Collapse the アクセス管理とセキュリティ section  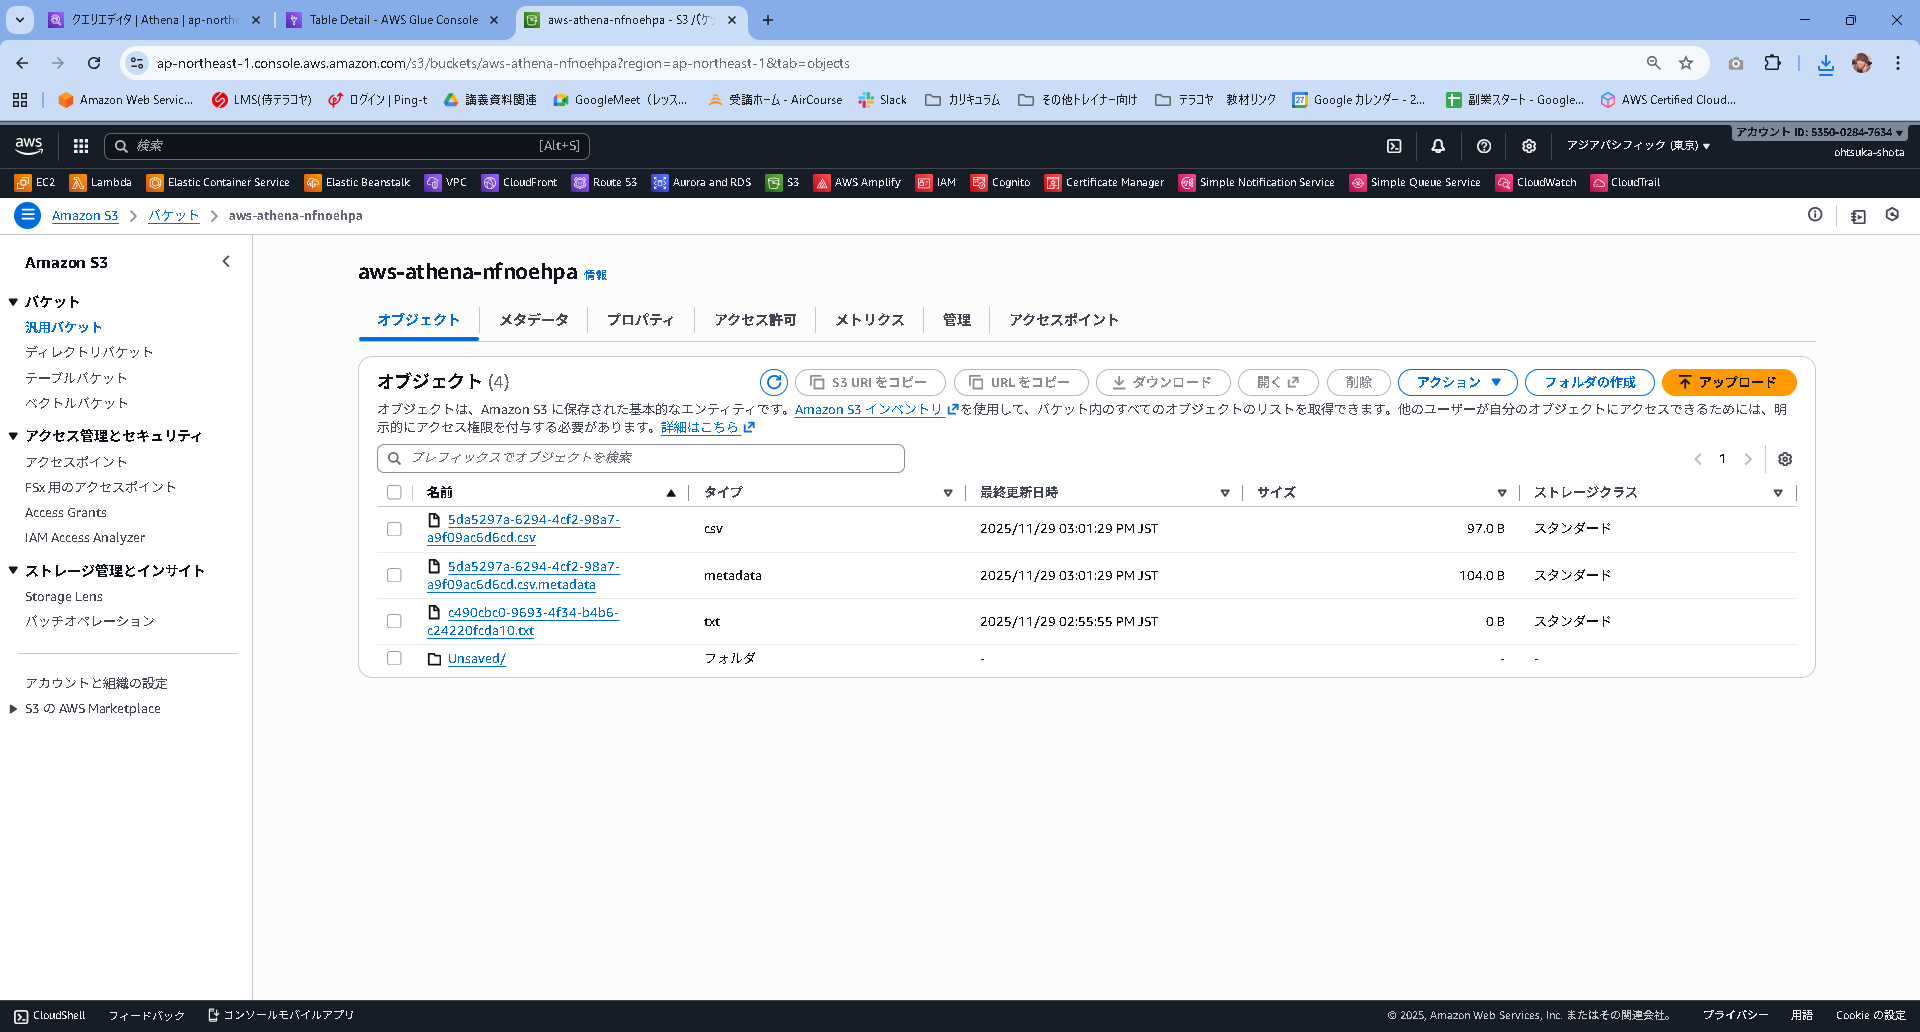pos(13,436)
